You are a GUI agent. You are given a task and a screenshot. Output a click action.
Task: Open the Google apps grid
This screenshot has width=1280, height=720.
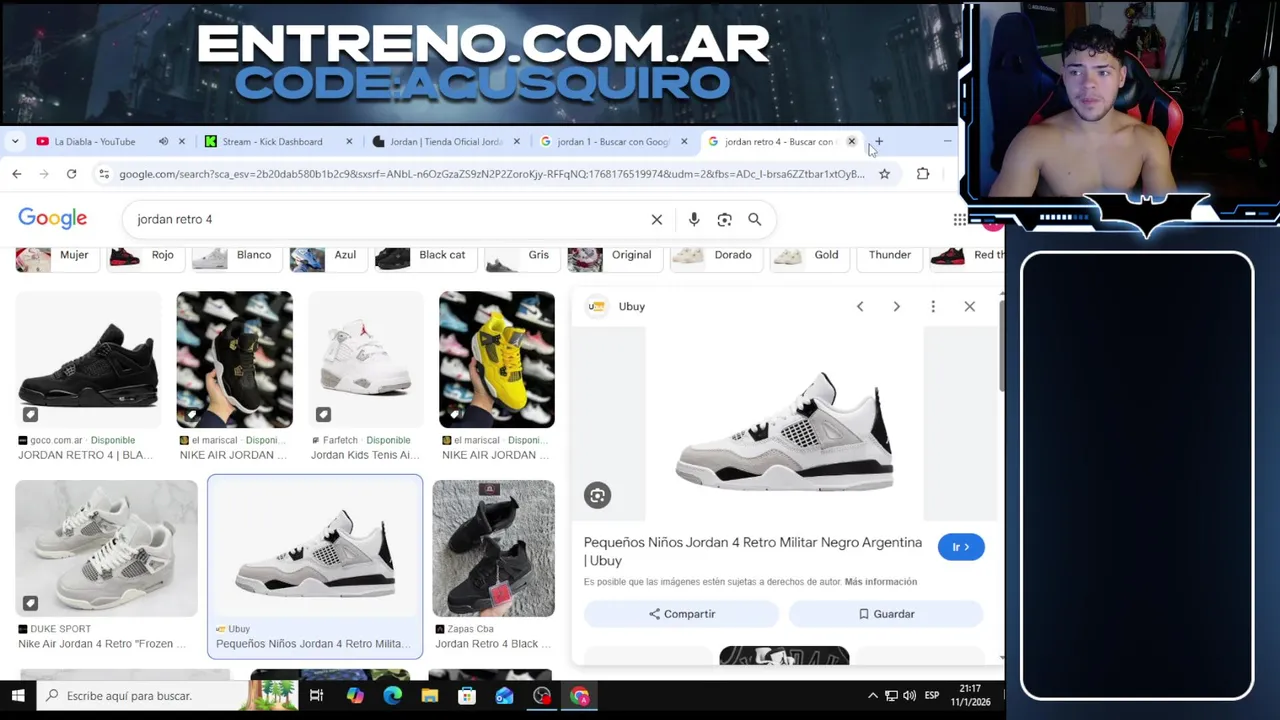[960, 220]
